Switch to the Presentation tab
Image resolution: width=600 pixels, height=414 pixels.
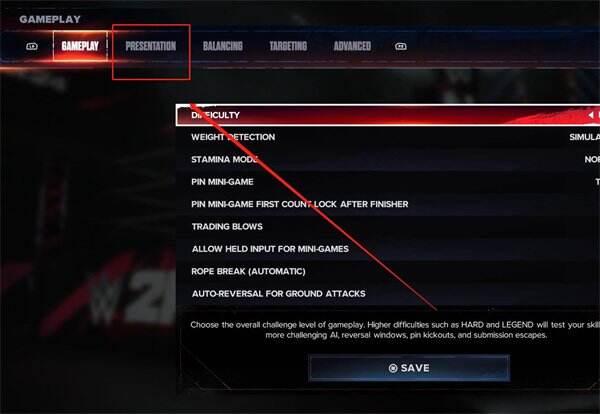(151, 46)
